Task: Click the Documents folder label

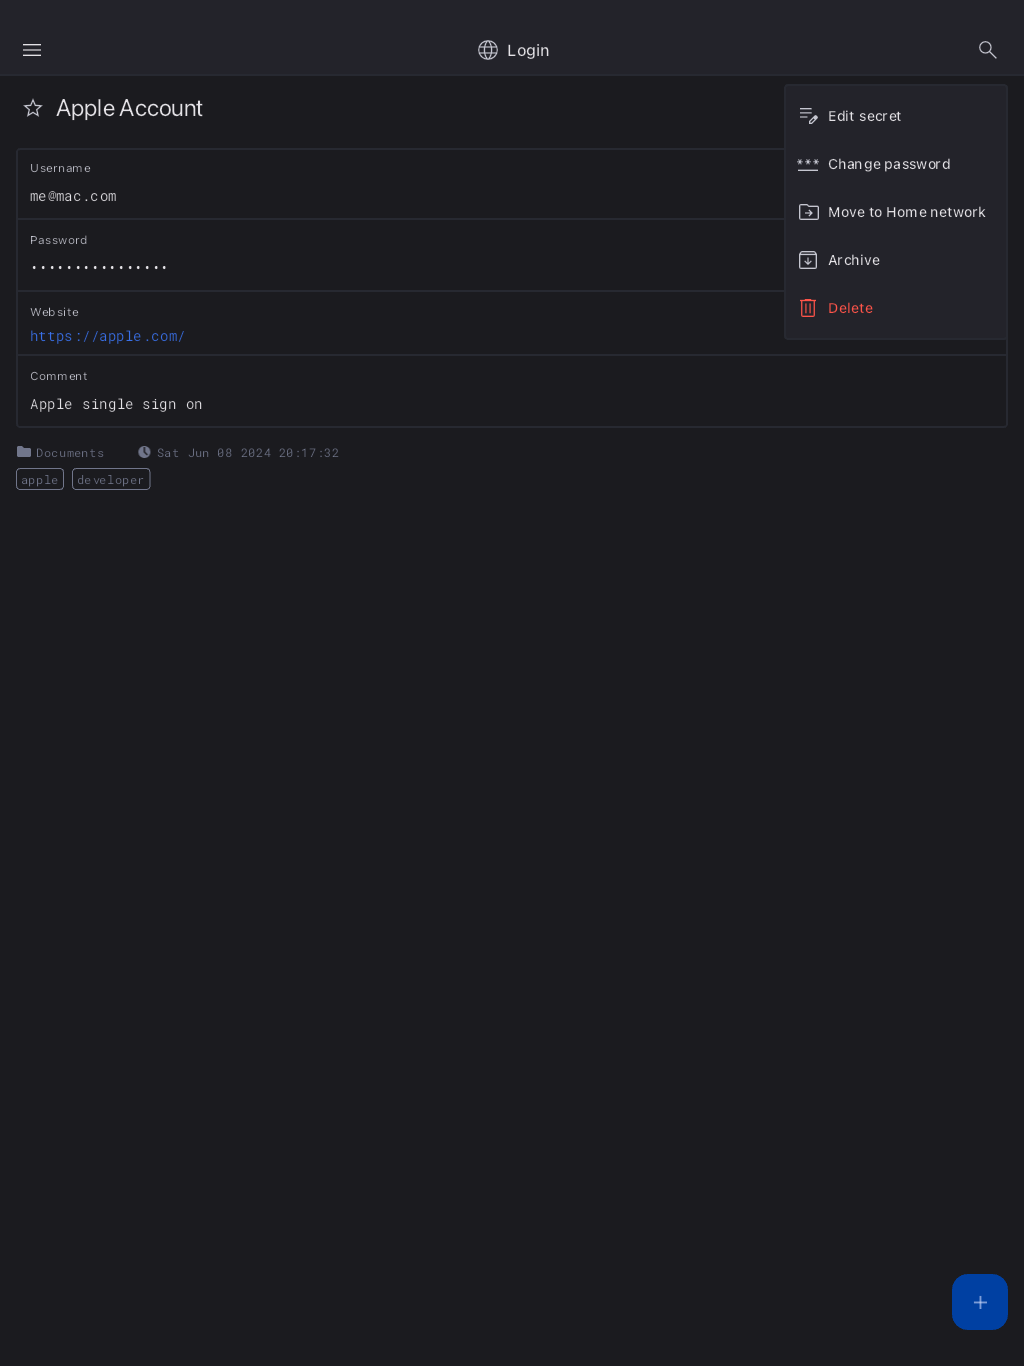Action: coord(69,453)
